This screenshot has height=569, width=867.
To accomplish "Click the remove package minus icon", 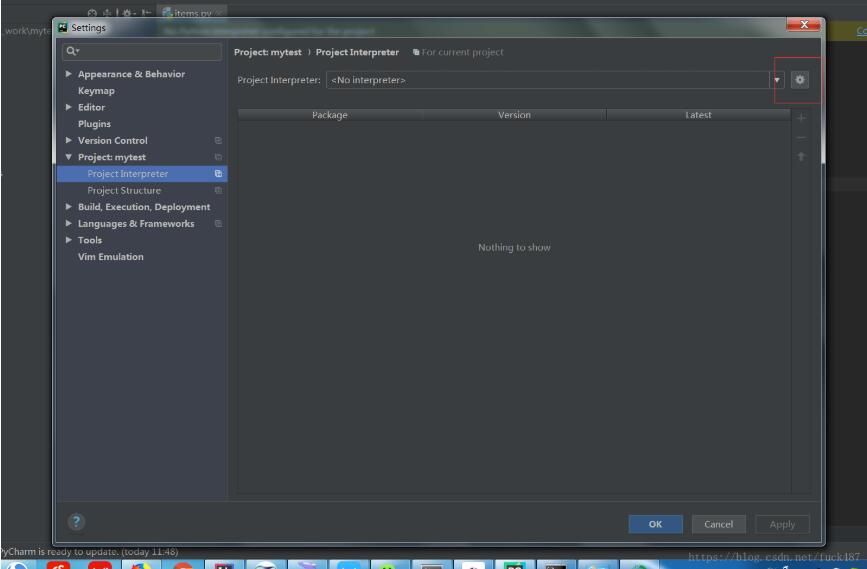I will point(801,138).
